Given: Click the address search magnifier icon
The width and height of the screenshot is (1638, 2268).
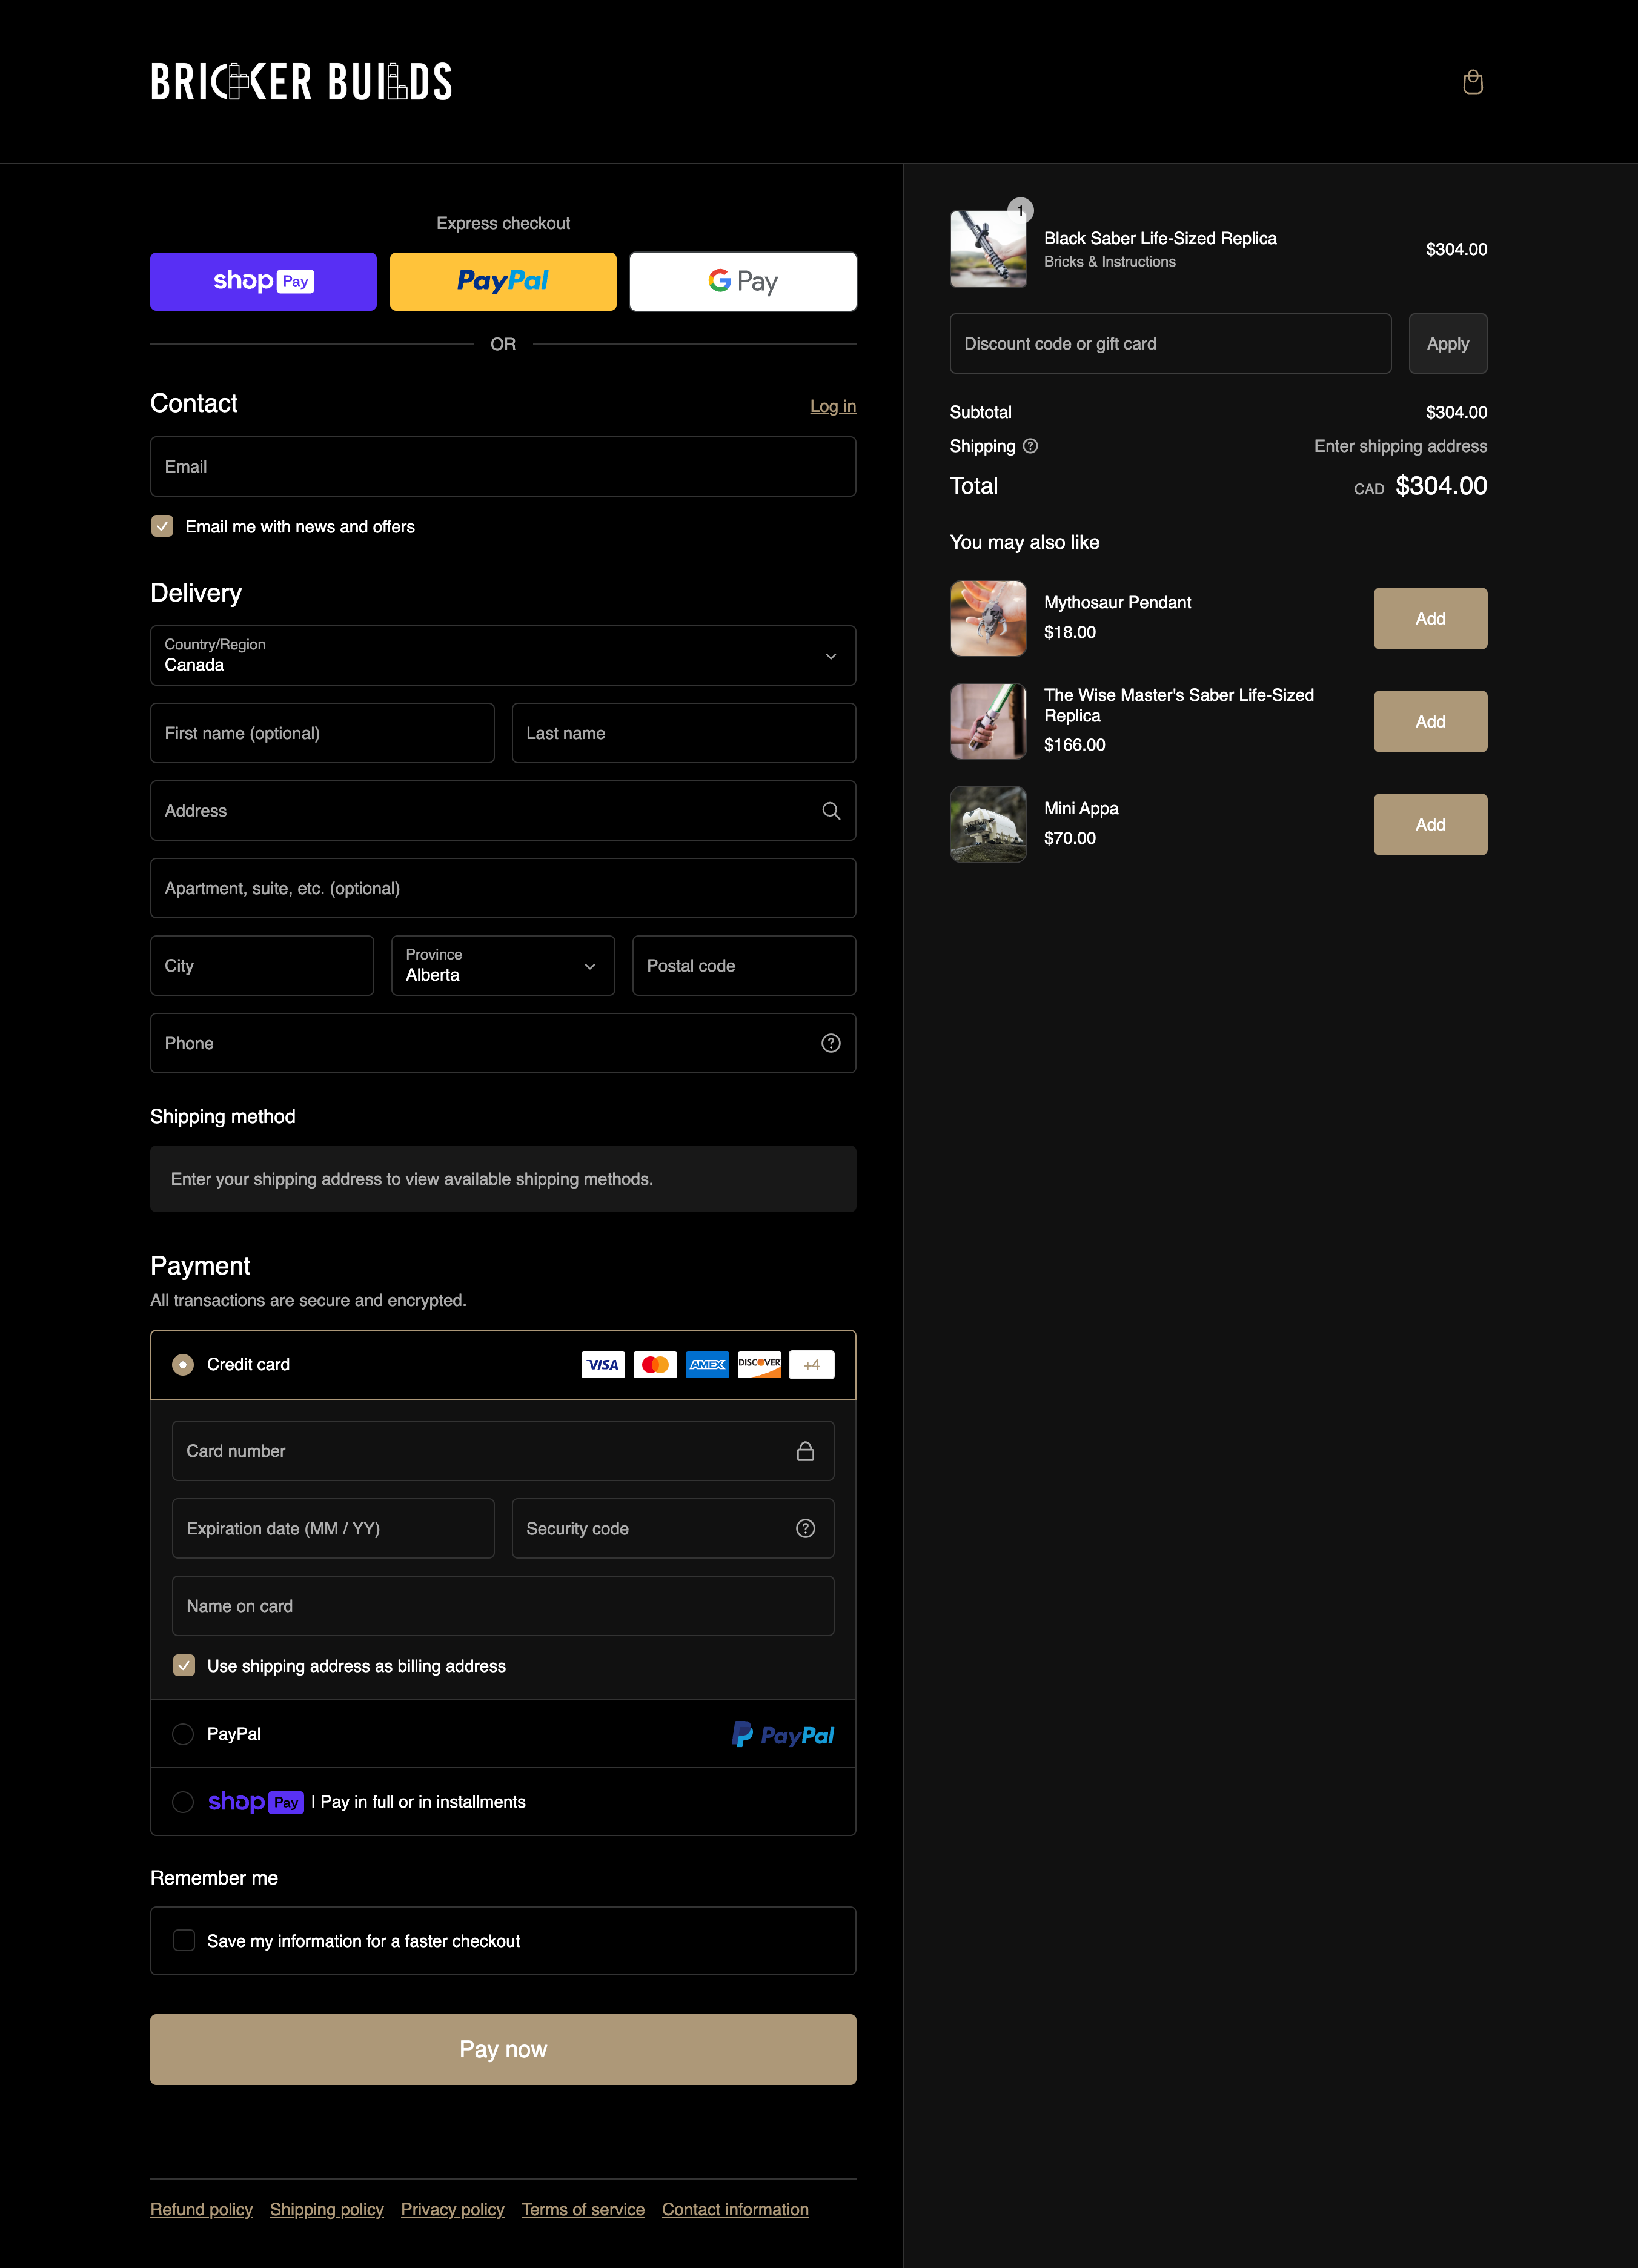Looking at the screenshot, I should pyautogui.click(x=831, y=811).
